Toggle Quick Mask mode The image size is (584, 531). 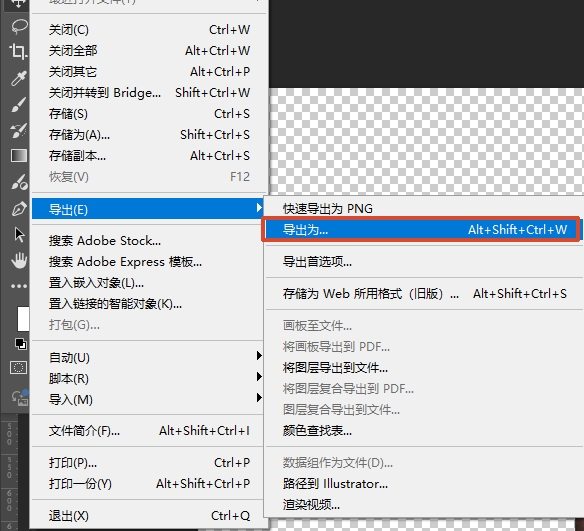click(x=18, y=368)
